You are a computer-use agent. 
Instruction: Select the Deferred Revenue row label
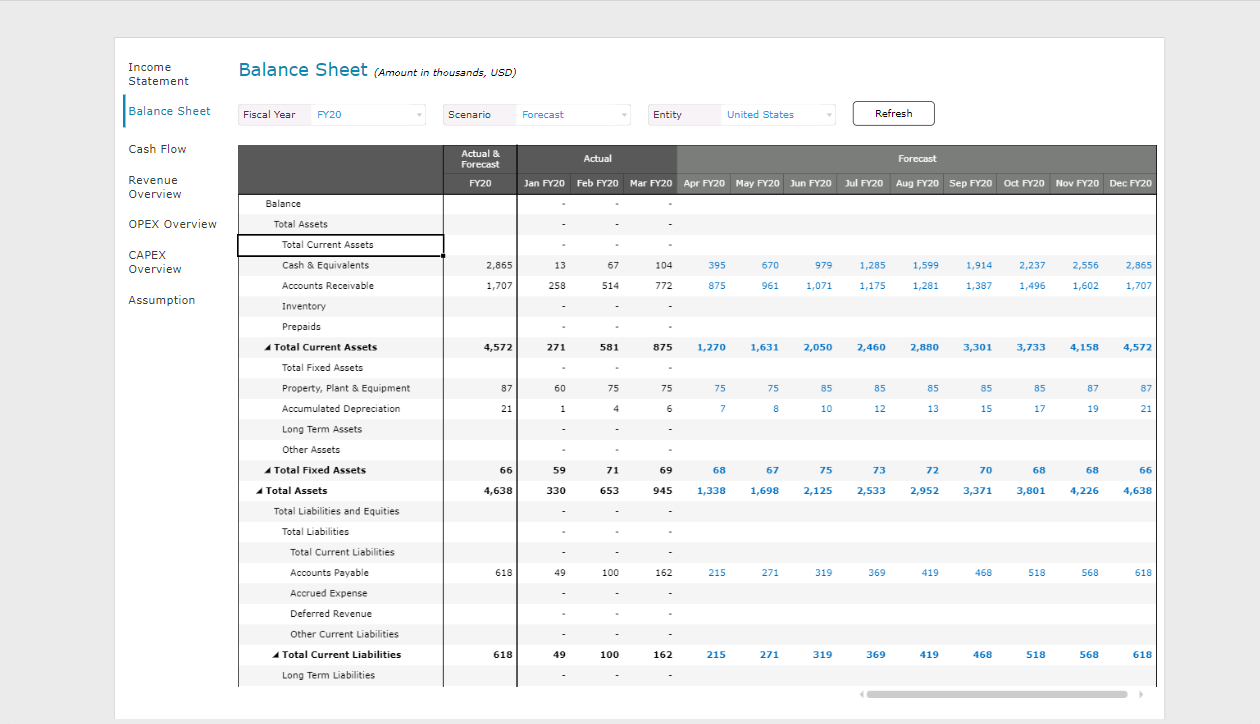(x=331, y=614)
